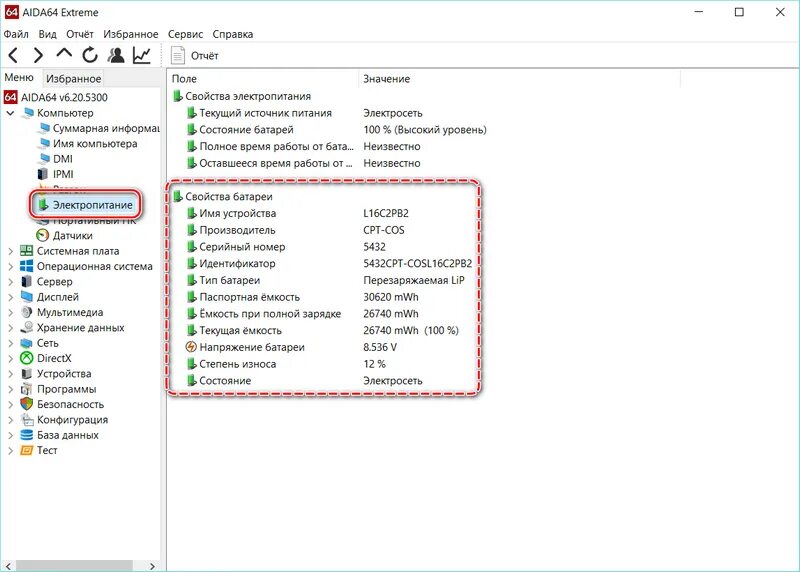The height and width of the screenshot is (572, 800).
Task: Click the Операционная система Windows icon
Action: pyautogui.click(x=27, y=266)
